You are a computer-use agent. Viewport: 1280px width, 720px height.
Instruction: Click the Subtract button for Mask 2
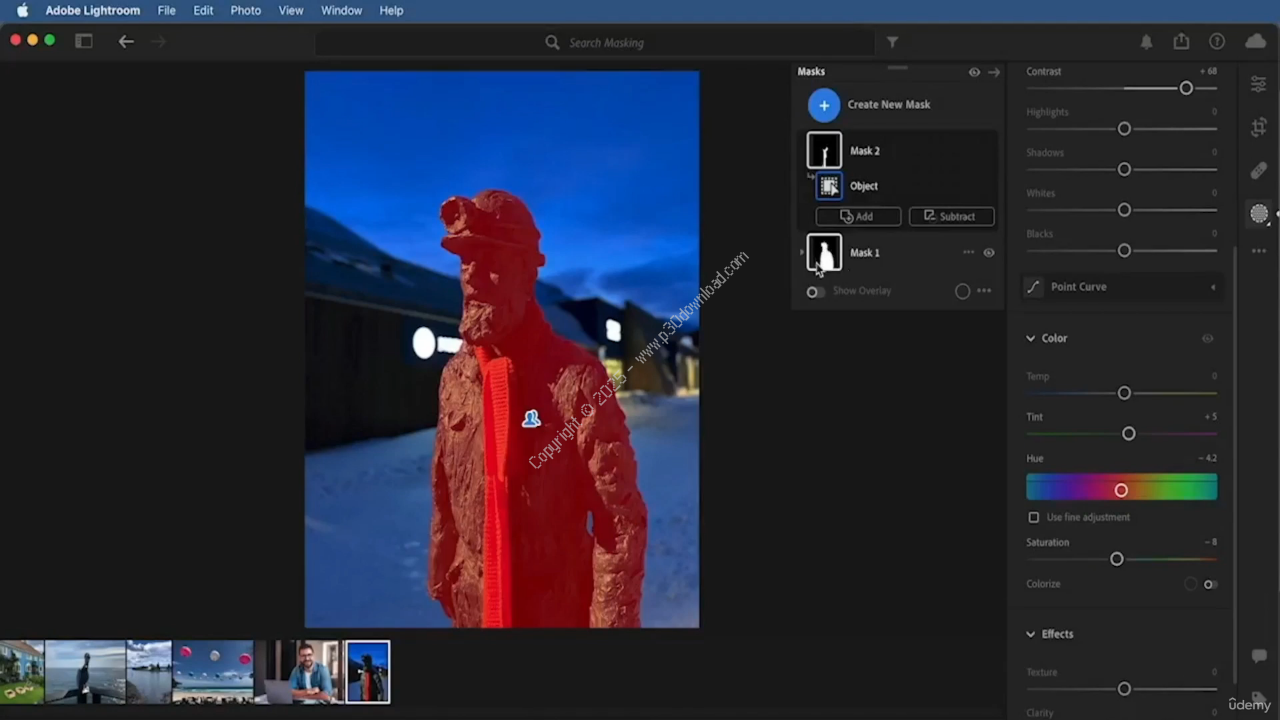[x=951, y=217]
